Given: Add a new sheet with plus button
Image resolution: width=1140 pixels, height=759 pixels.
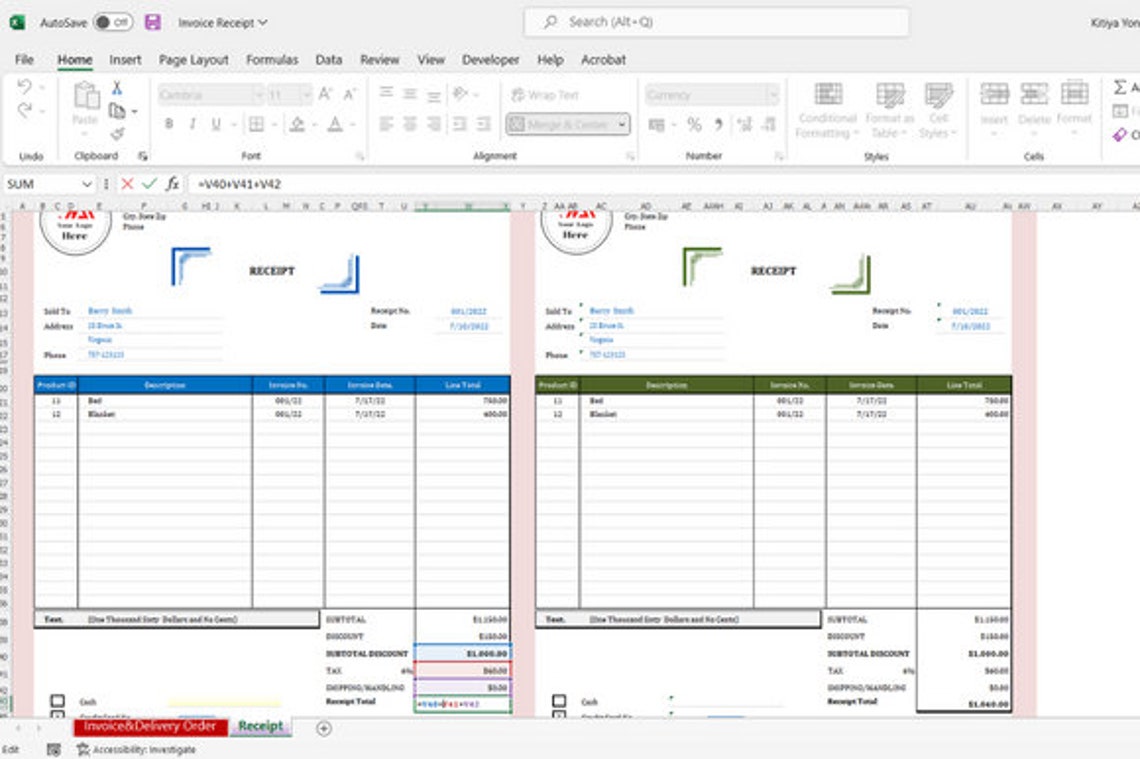Looking at the screenshot, I should click(324, 728).
